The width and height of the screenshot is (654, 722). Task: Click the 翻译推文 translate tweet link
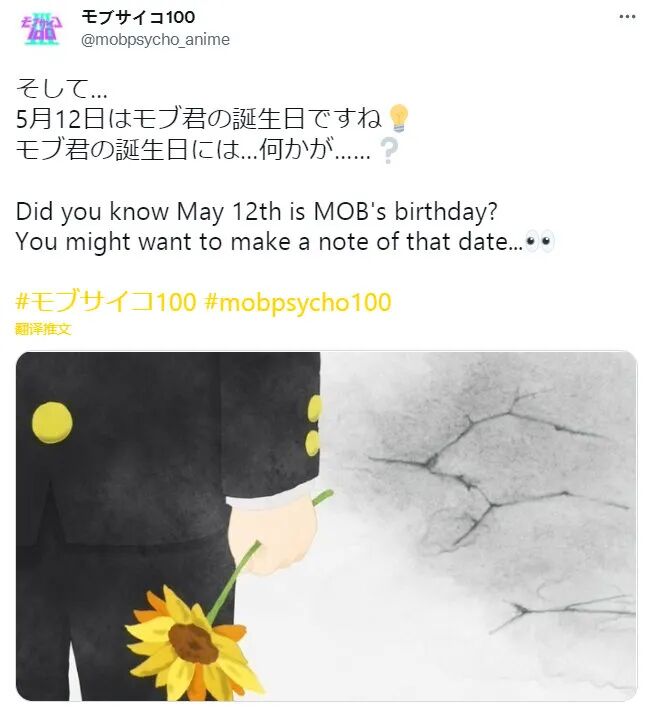pos(43,329)
